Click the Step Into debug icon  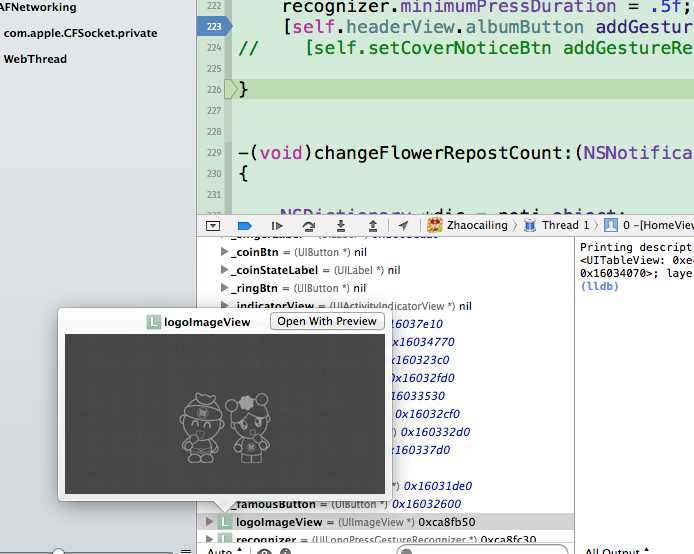341,226
